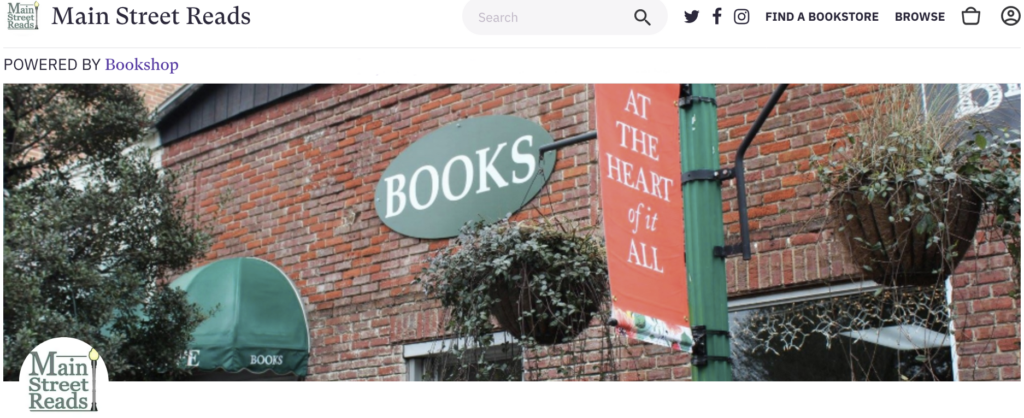The height and width of the screenshot is (418, 1024).
Task: Open the Instagram profile icon
Action: 741,16
